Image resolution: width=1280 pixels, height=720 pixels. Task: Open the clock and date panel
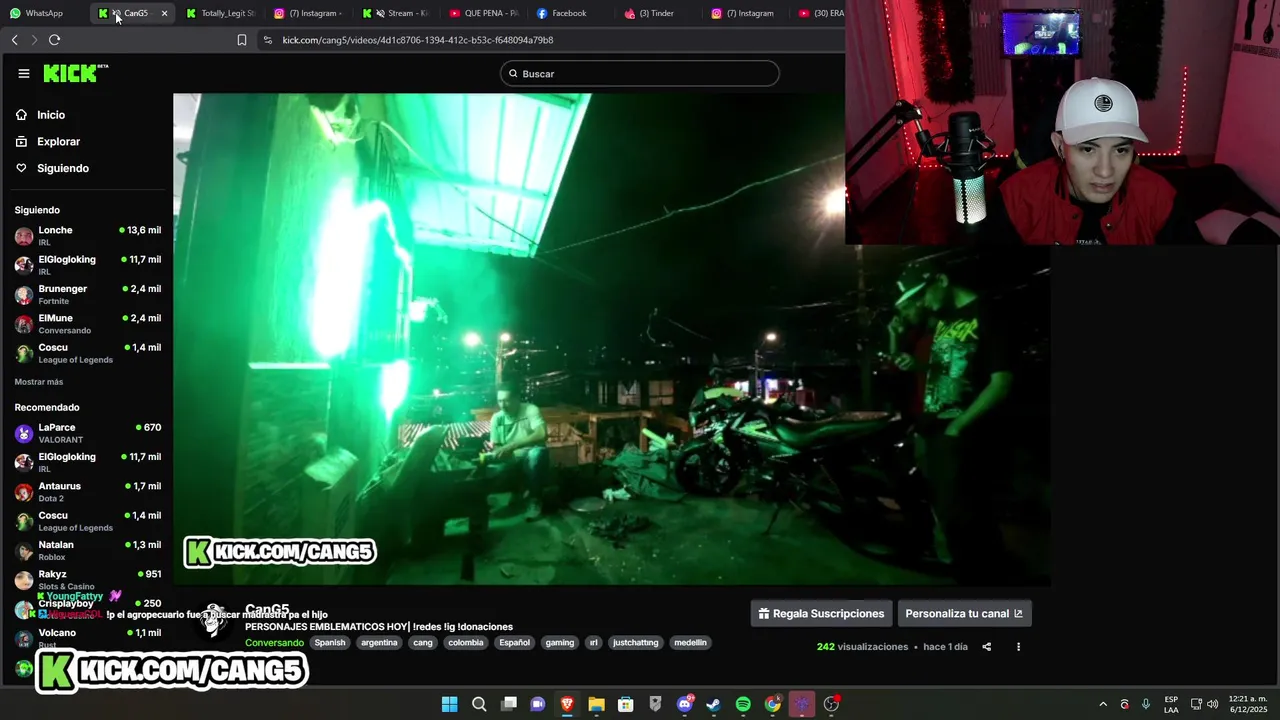coord(1247,704)
